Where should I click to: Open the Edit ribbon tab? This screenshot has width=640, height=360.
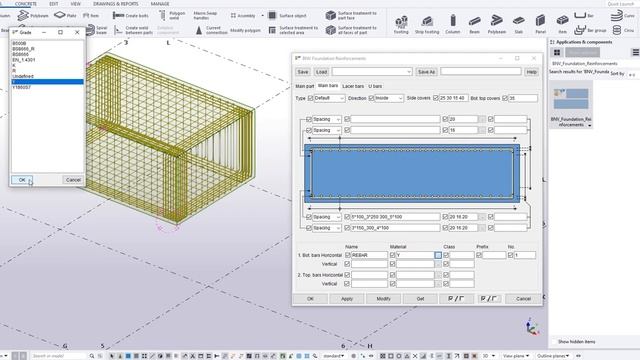pos(53,4)
